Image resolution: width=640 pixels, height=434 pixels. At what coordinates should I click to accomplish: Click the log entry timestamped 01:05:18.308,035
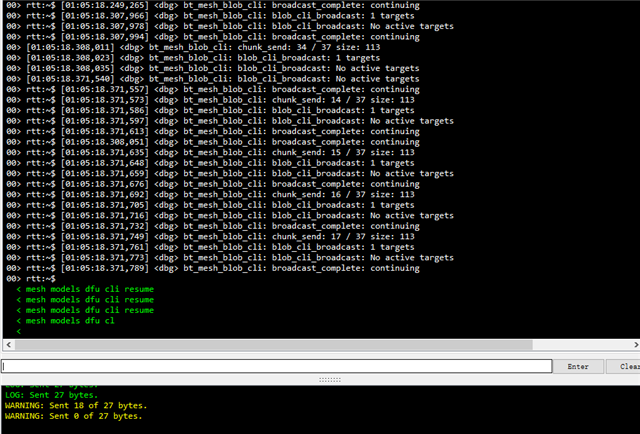tap(213, 69)
